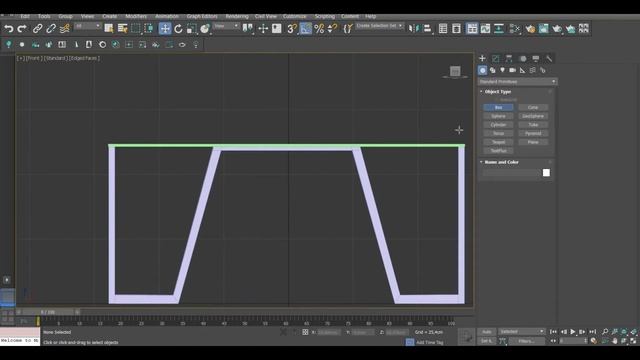
Task: Activate the Select and Move tool
Action: click(165, 29)
